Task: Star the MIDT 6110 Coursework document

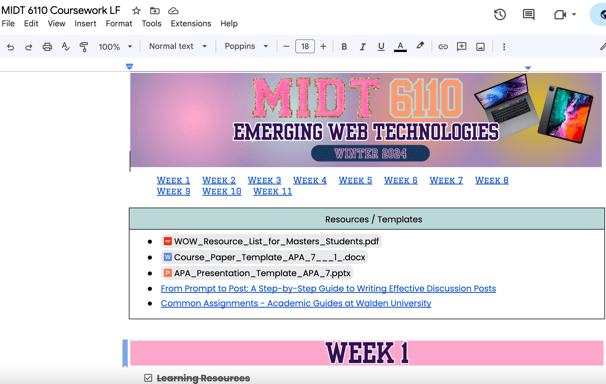Action: 136,11
